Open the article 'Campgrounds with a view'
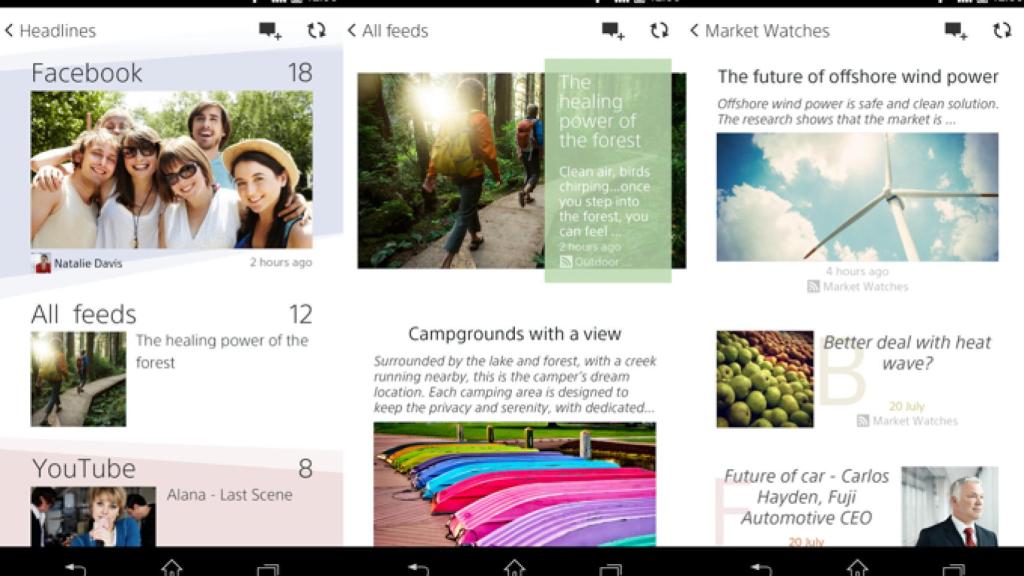The height and width of the screenshot is (576, 1024). (513, 332)
